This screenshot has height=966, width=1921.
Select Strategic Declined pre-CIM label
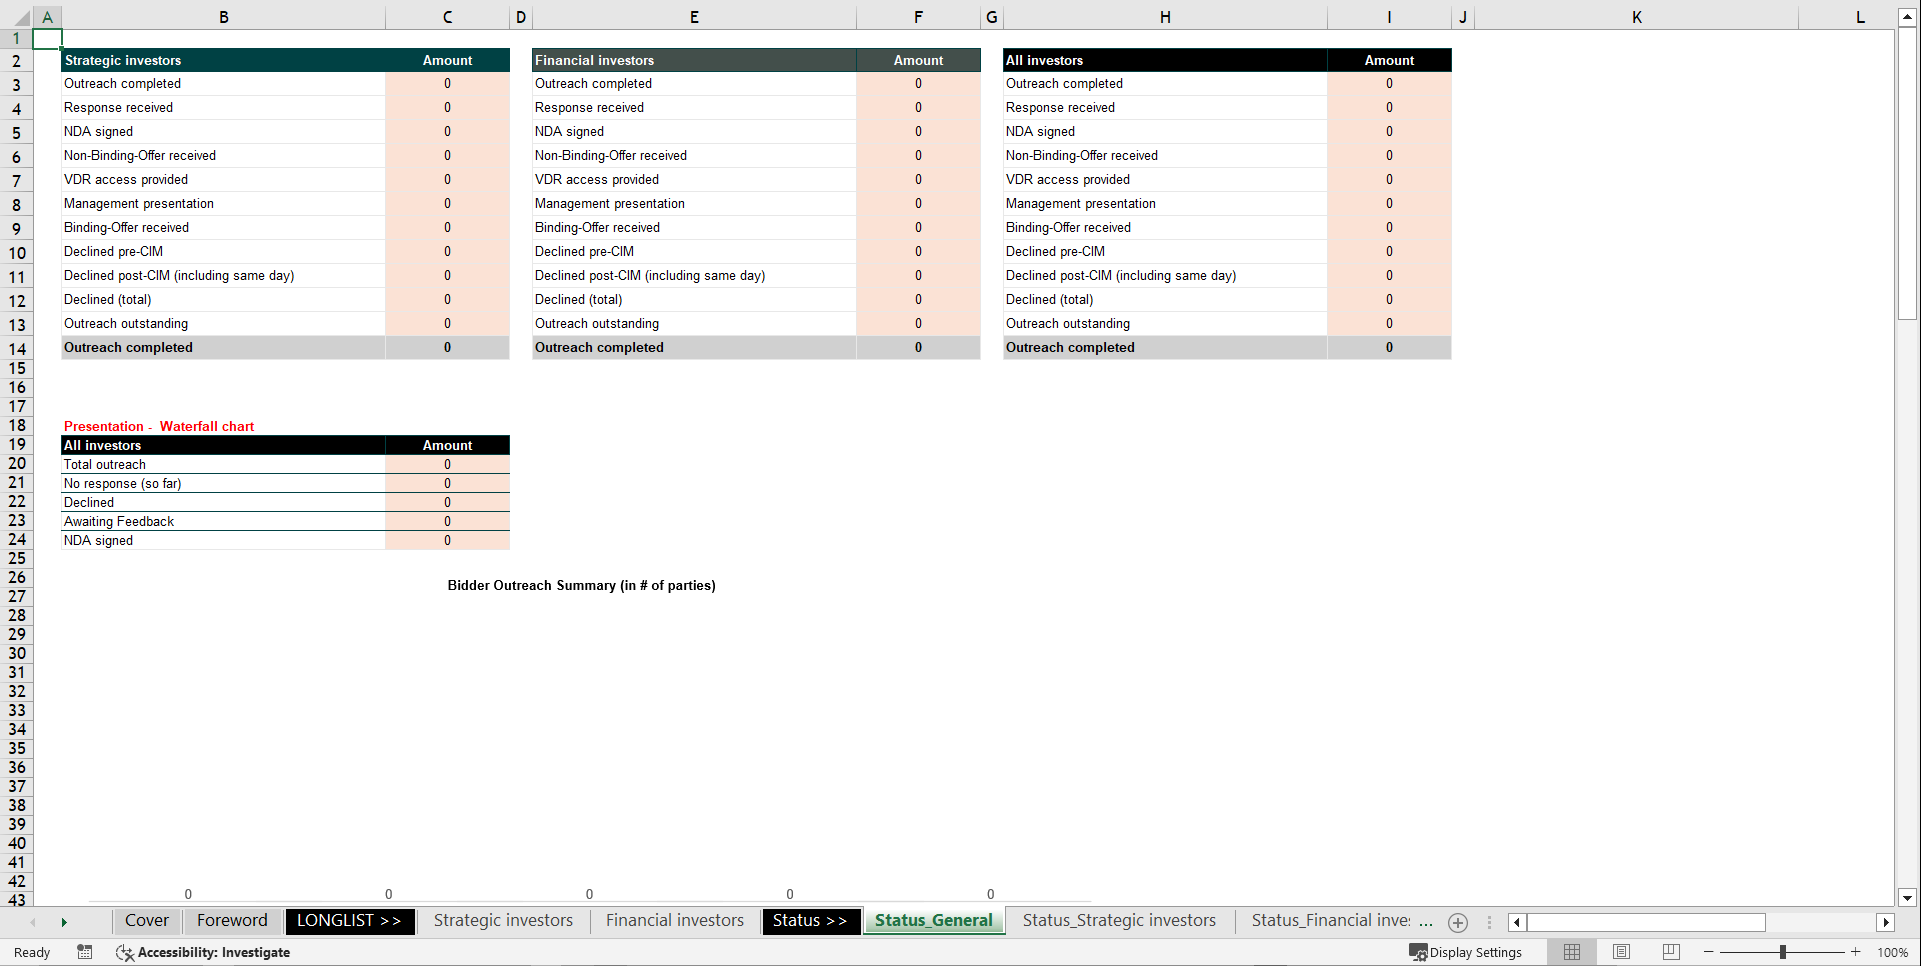[x=223, y=252]
